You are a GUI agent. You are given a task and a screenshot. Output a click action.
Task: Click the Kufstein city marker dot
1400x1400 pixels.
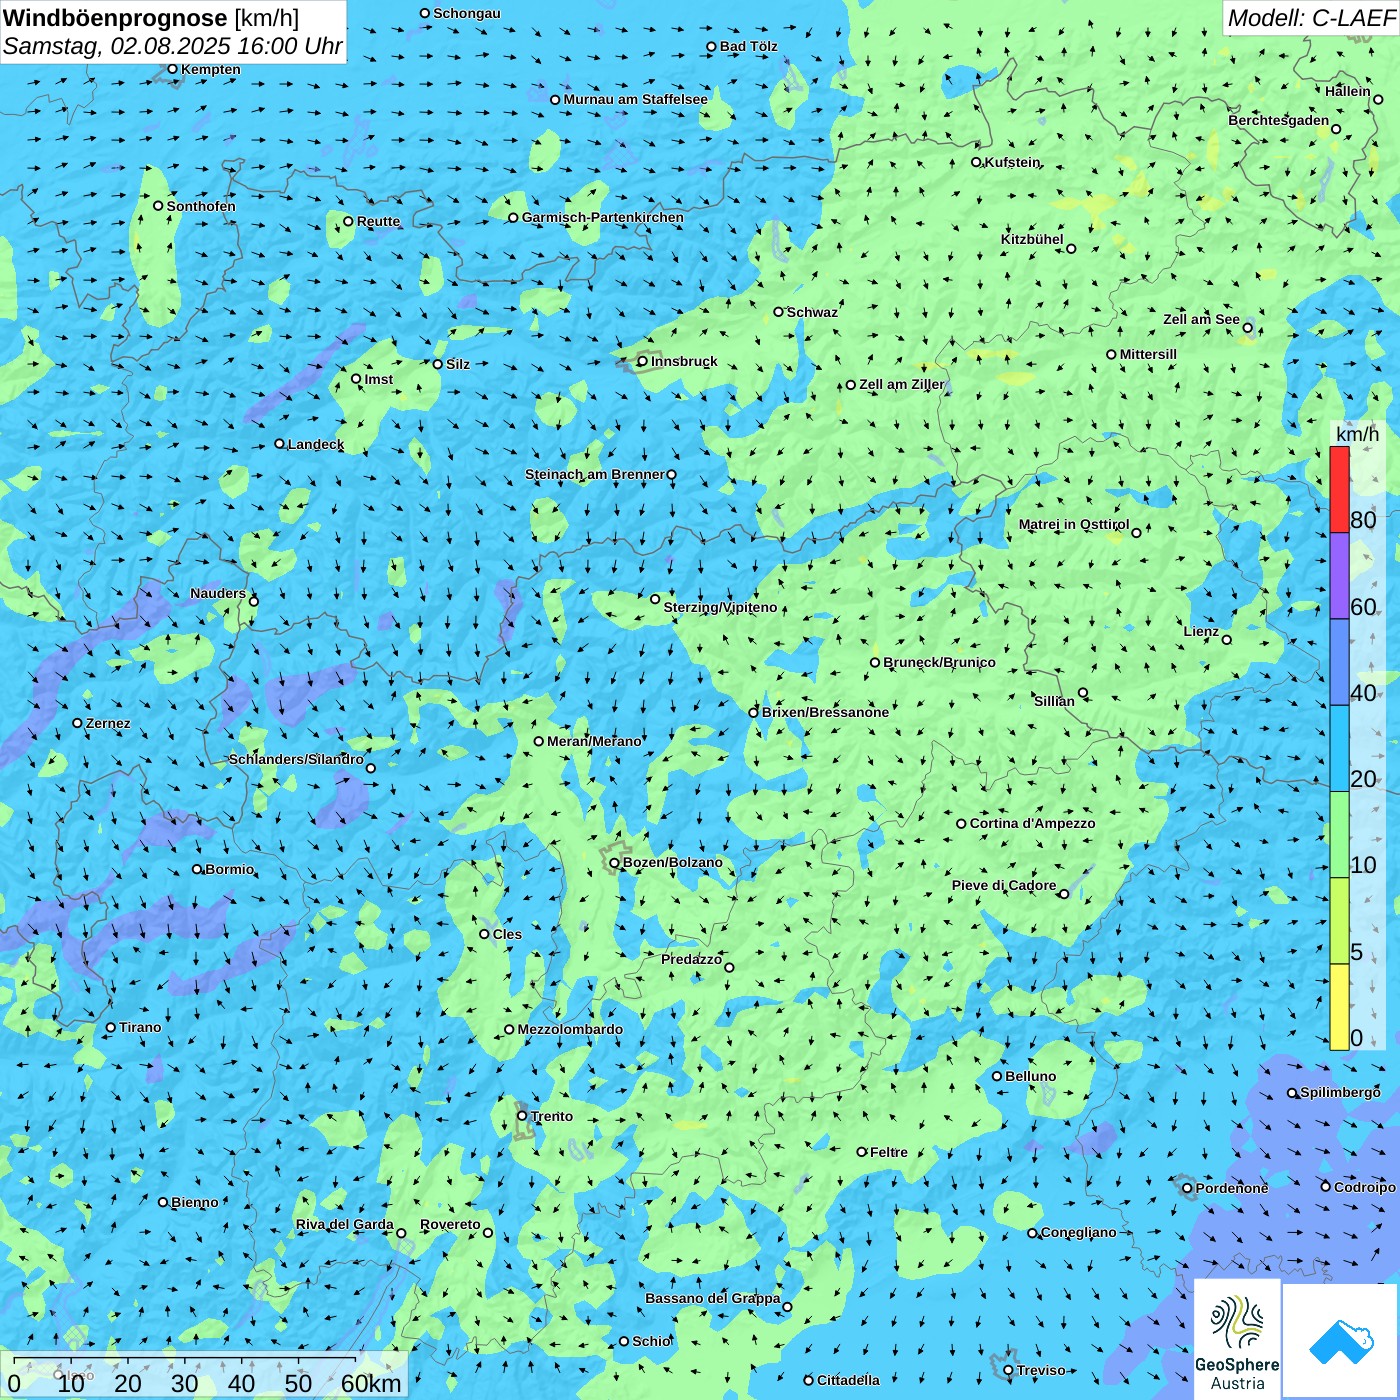(977, 162)
